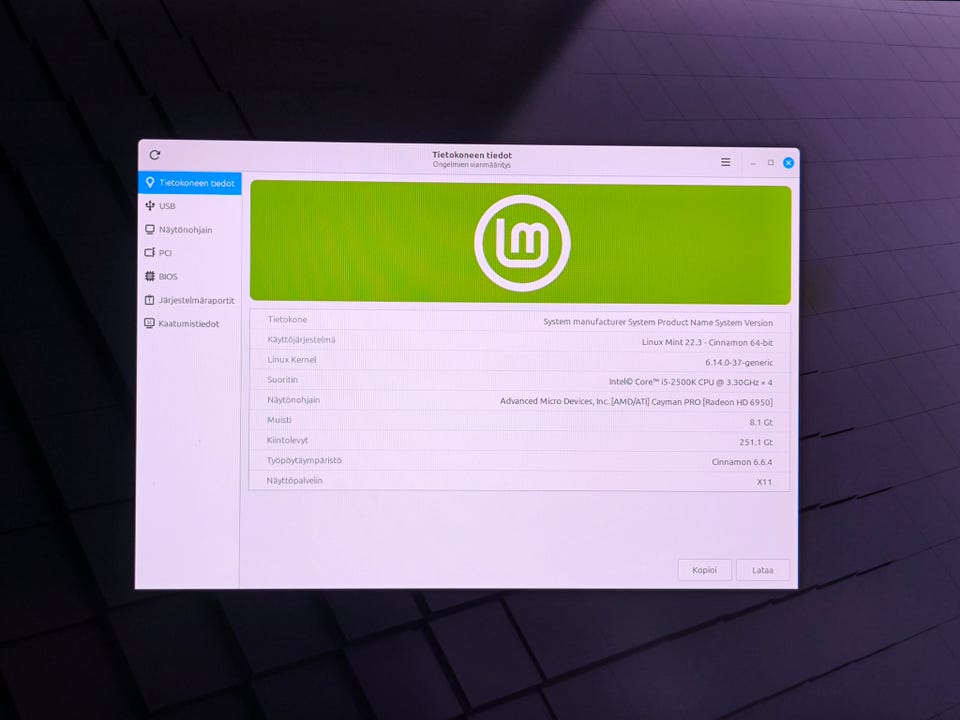Click the Työpöytäympäristö row label
The width and height of the screenshot is (960, 720).
[x=304, y=460]
